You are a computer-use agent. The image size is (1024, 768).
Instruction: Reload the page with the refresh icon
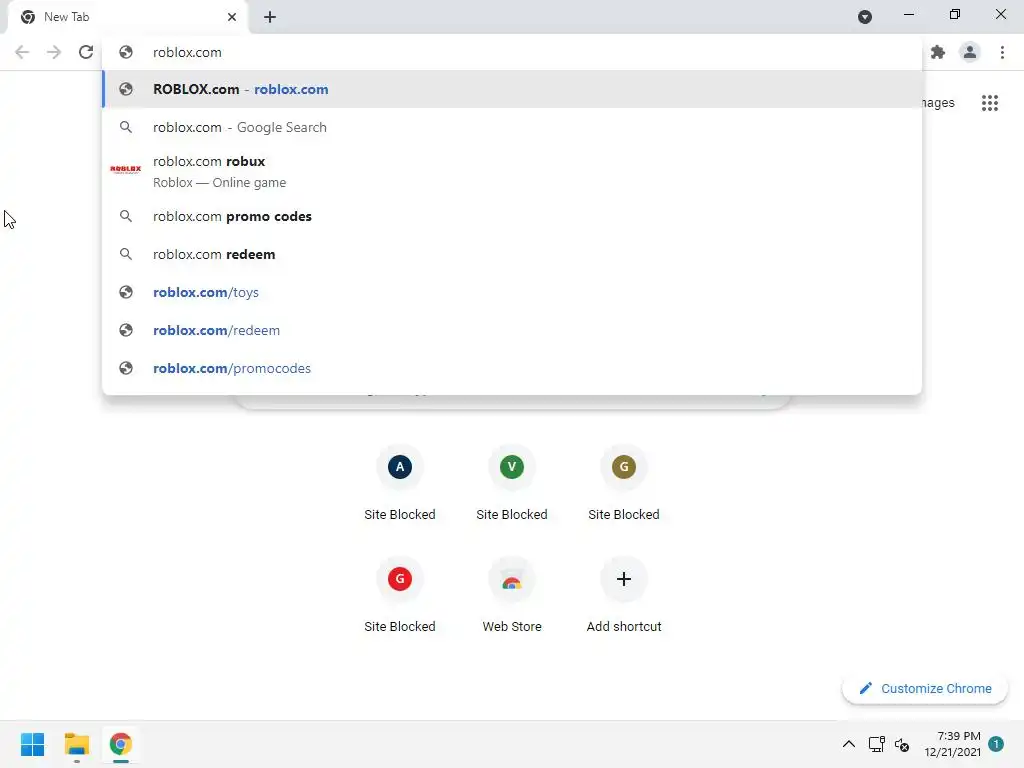(86, 52)
